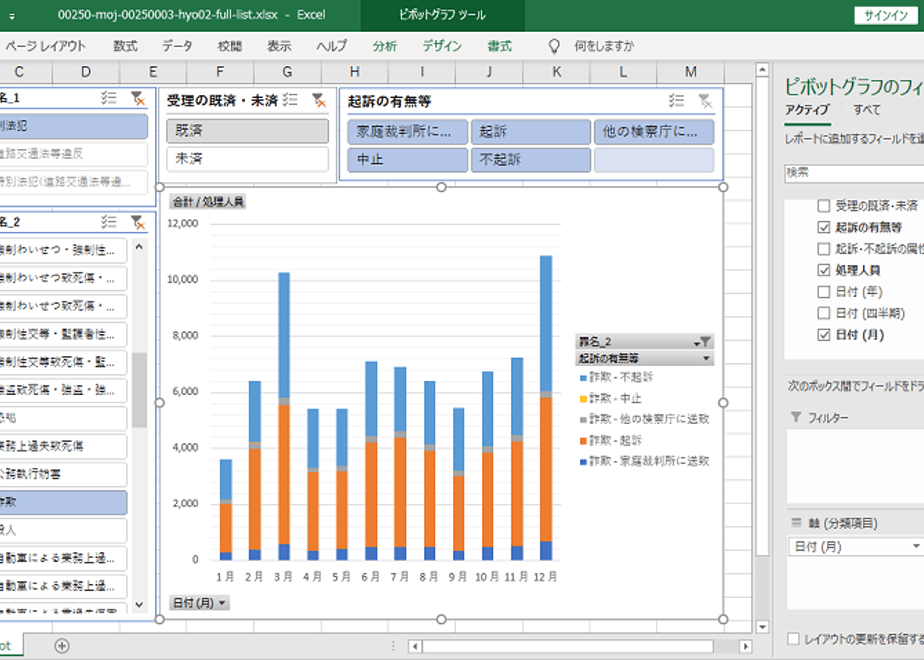Select 起訴 slicer item
This screenshot has height=660, width=924.
coord(531,132)
